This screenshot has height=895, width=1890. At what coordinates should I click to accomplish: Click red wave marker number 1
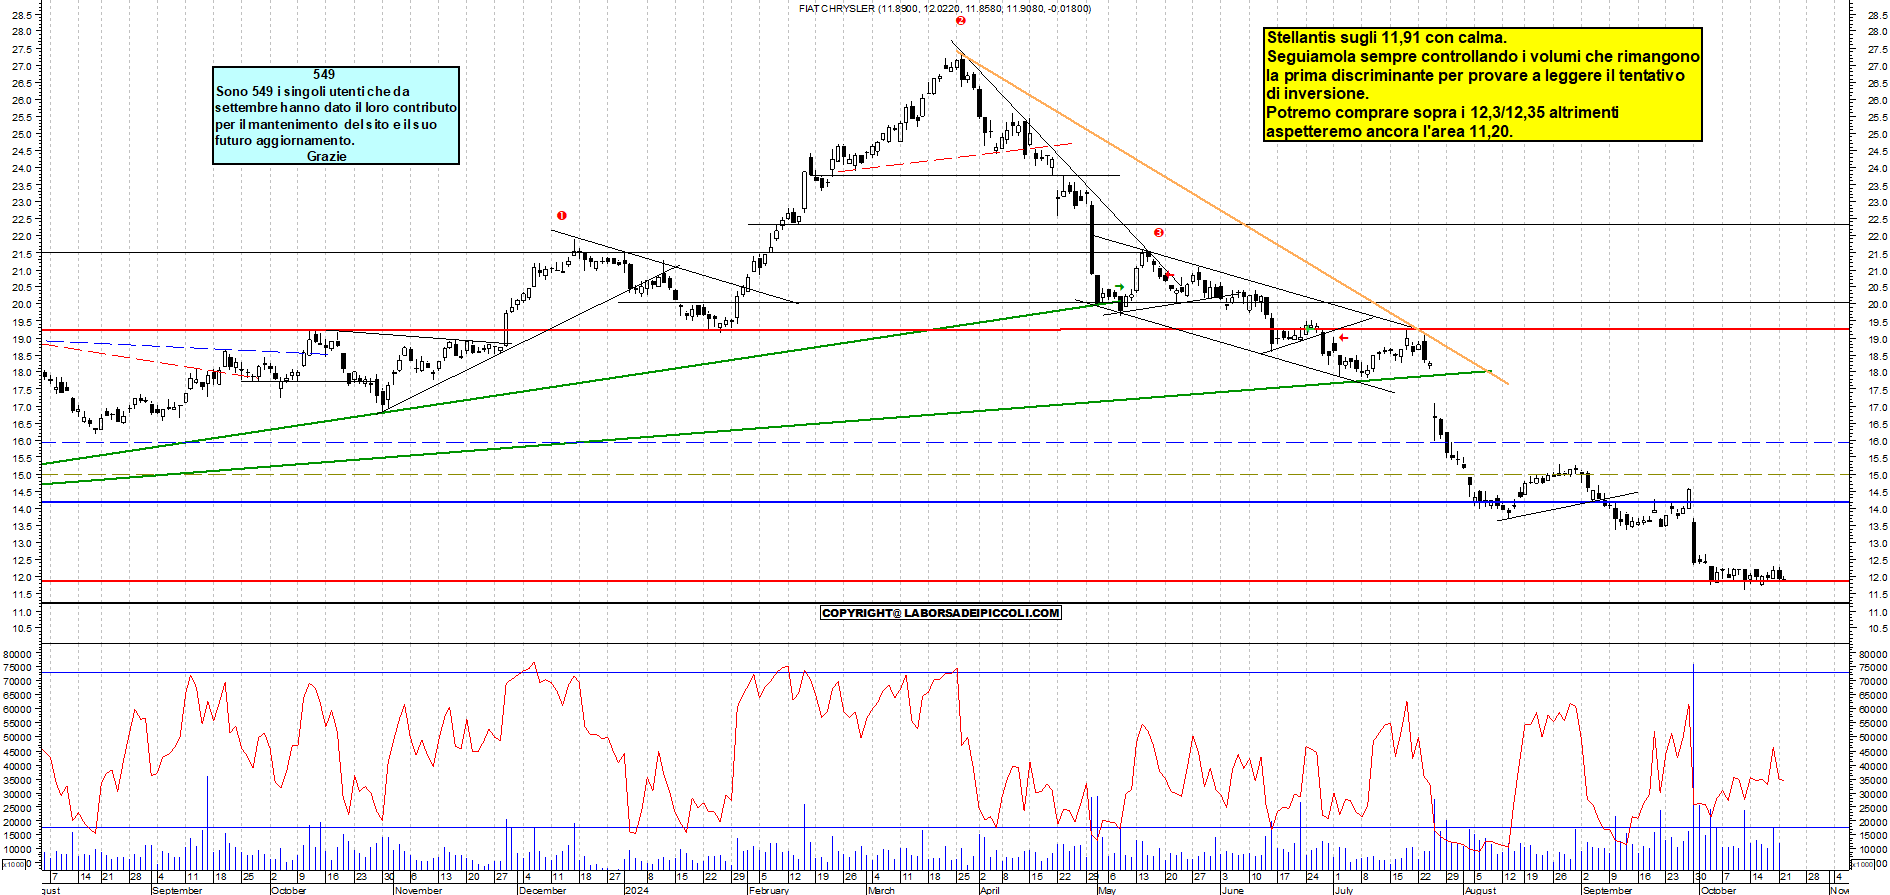(562, 215)
